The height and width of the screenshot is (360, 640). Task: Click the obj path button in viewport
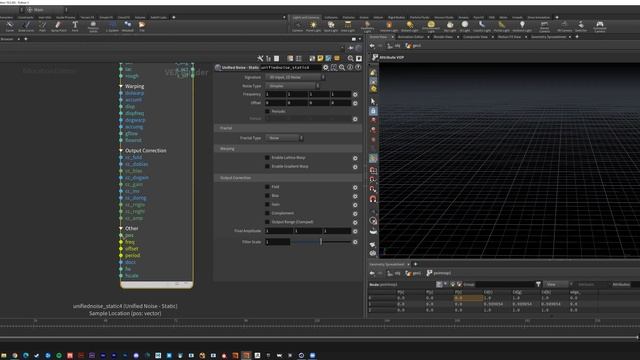click(x=394, y=46)
